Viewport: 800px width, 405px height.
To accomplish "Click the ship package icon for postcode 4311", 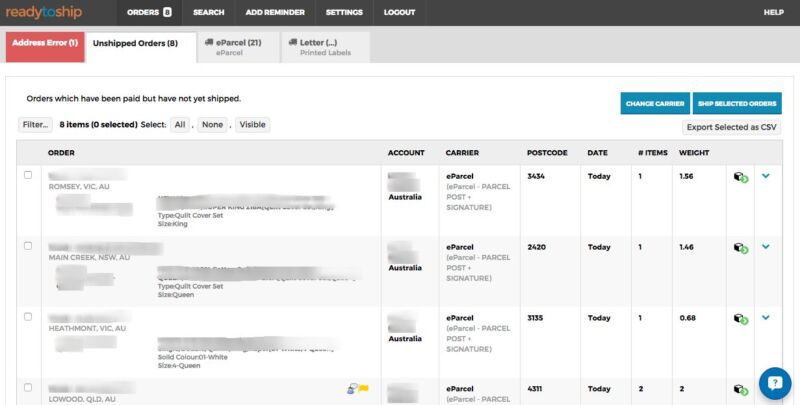I will coord(741,390).
